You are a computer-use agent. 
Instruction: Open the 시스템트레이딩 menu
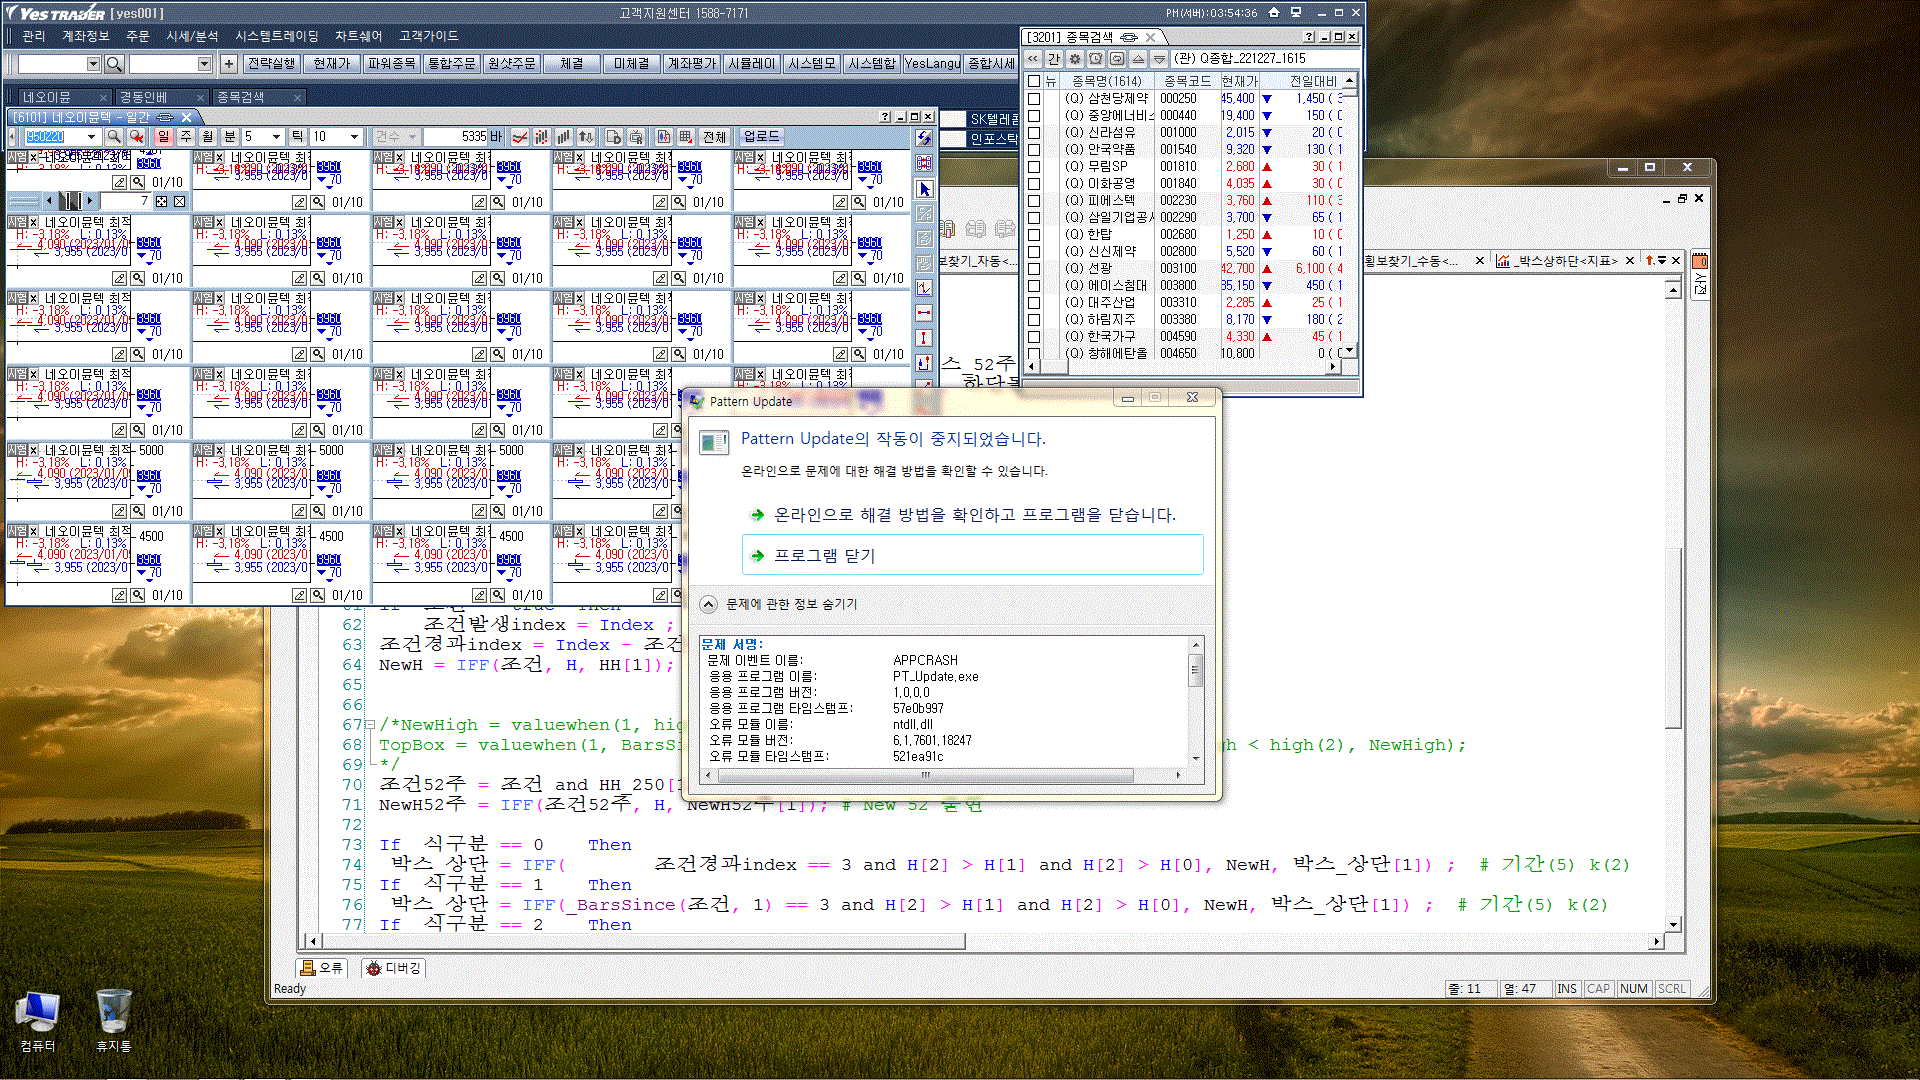click(277, 36)
